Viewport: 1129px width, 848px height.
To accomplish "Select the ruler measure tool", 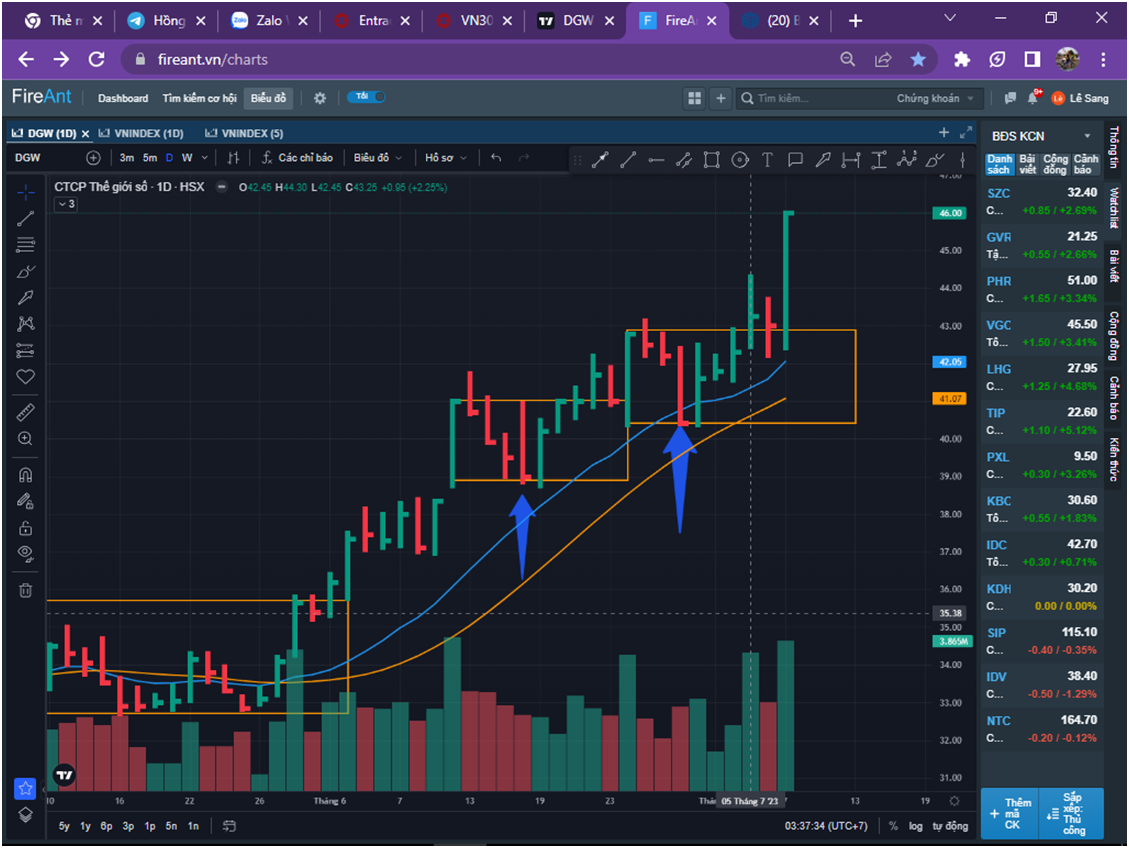I will point(25,411).
